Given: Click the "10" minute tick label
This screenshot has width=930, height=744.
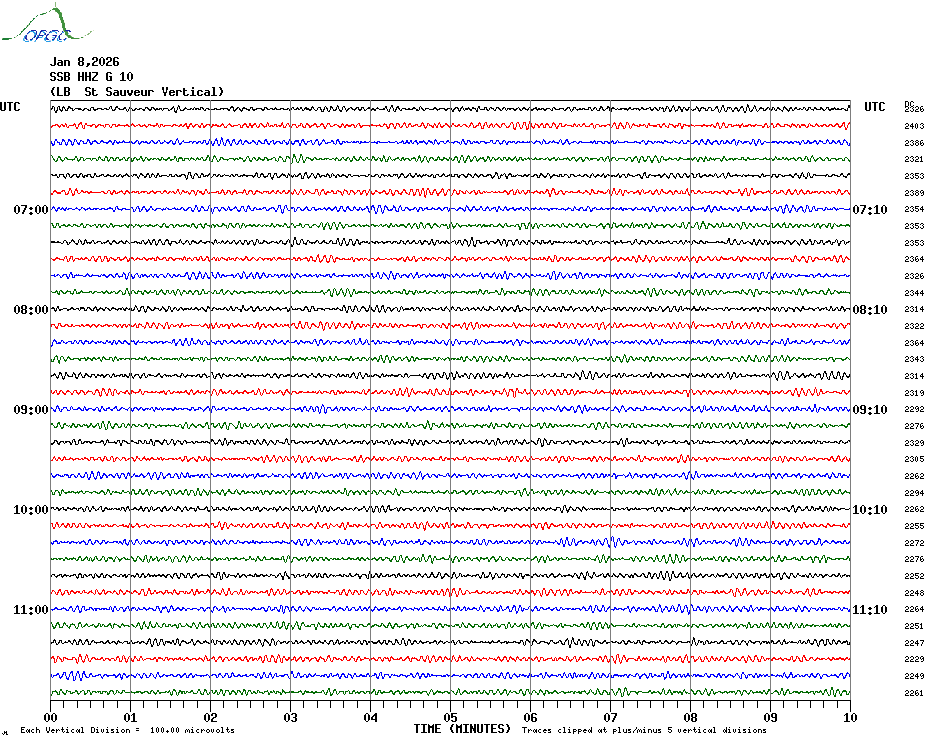Looking at the screenshot, I should coord(850,718).
